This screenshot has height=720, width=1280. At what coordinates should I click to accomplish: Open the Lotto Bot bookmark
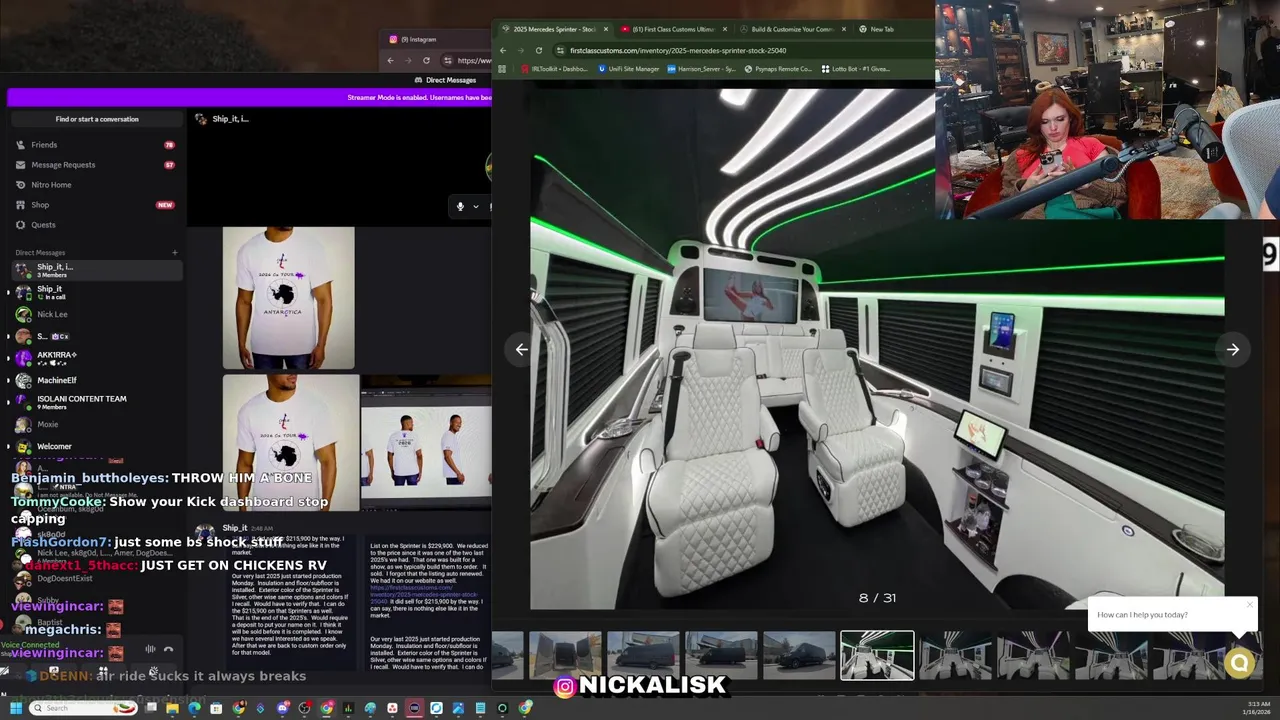tap(855, 69)
